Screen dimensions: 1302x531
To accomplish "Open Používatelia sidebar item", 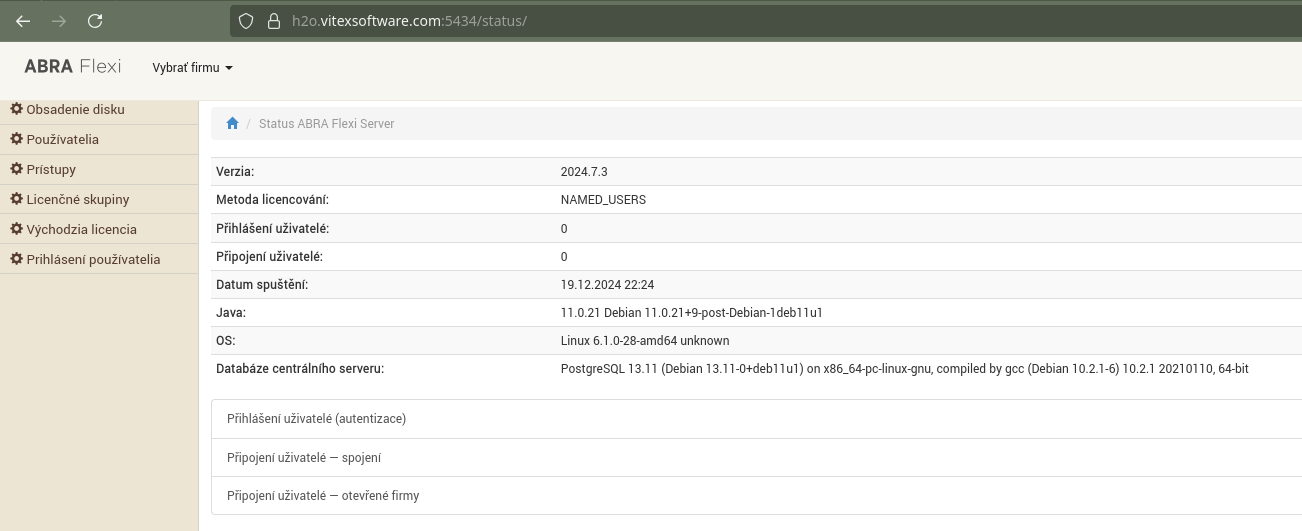I will click(x=99, y=140).
